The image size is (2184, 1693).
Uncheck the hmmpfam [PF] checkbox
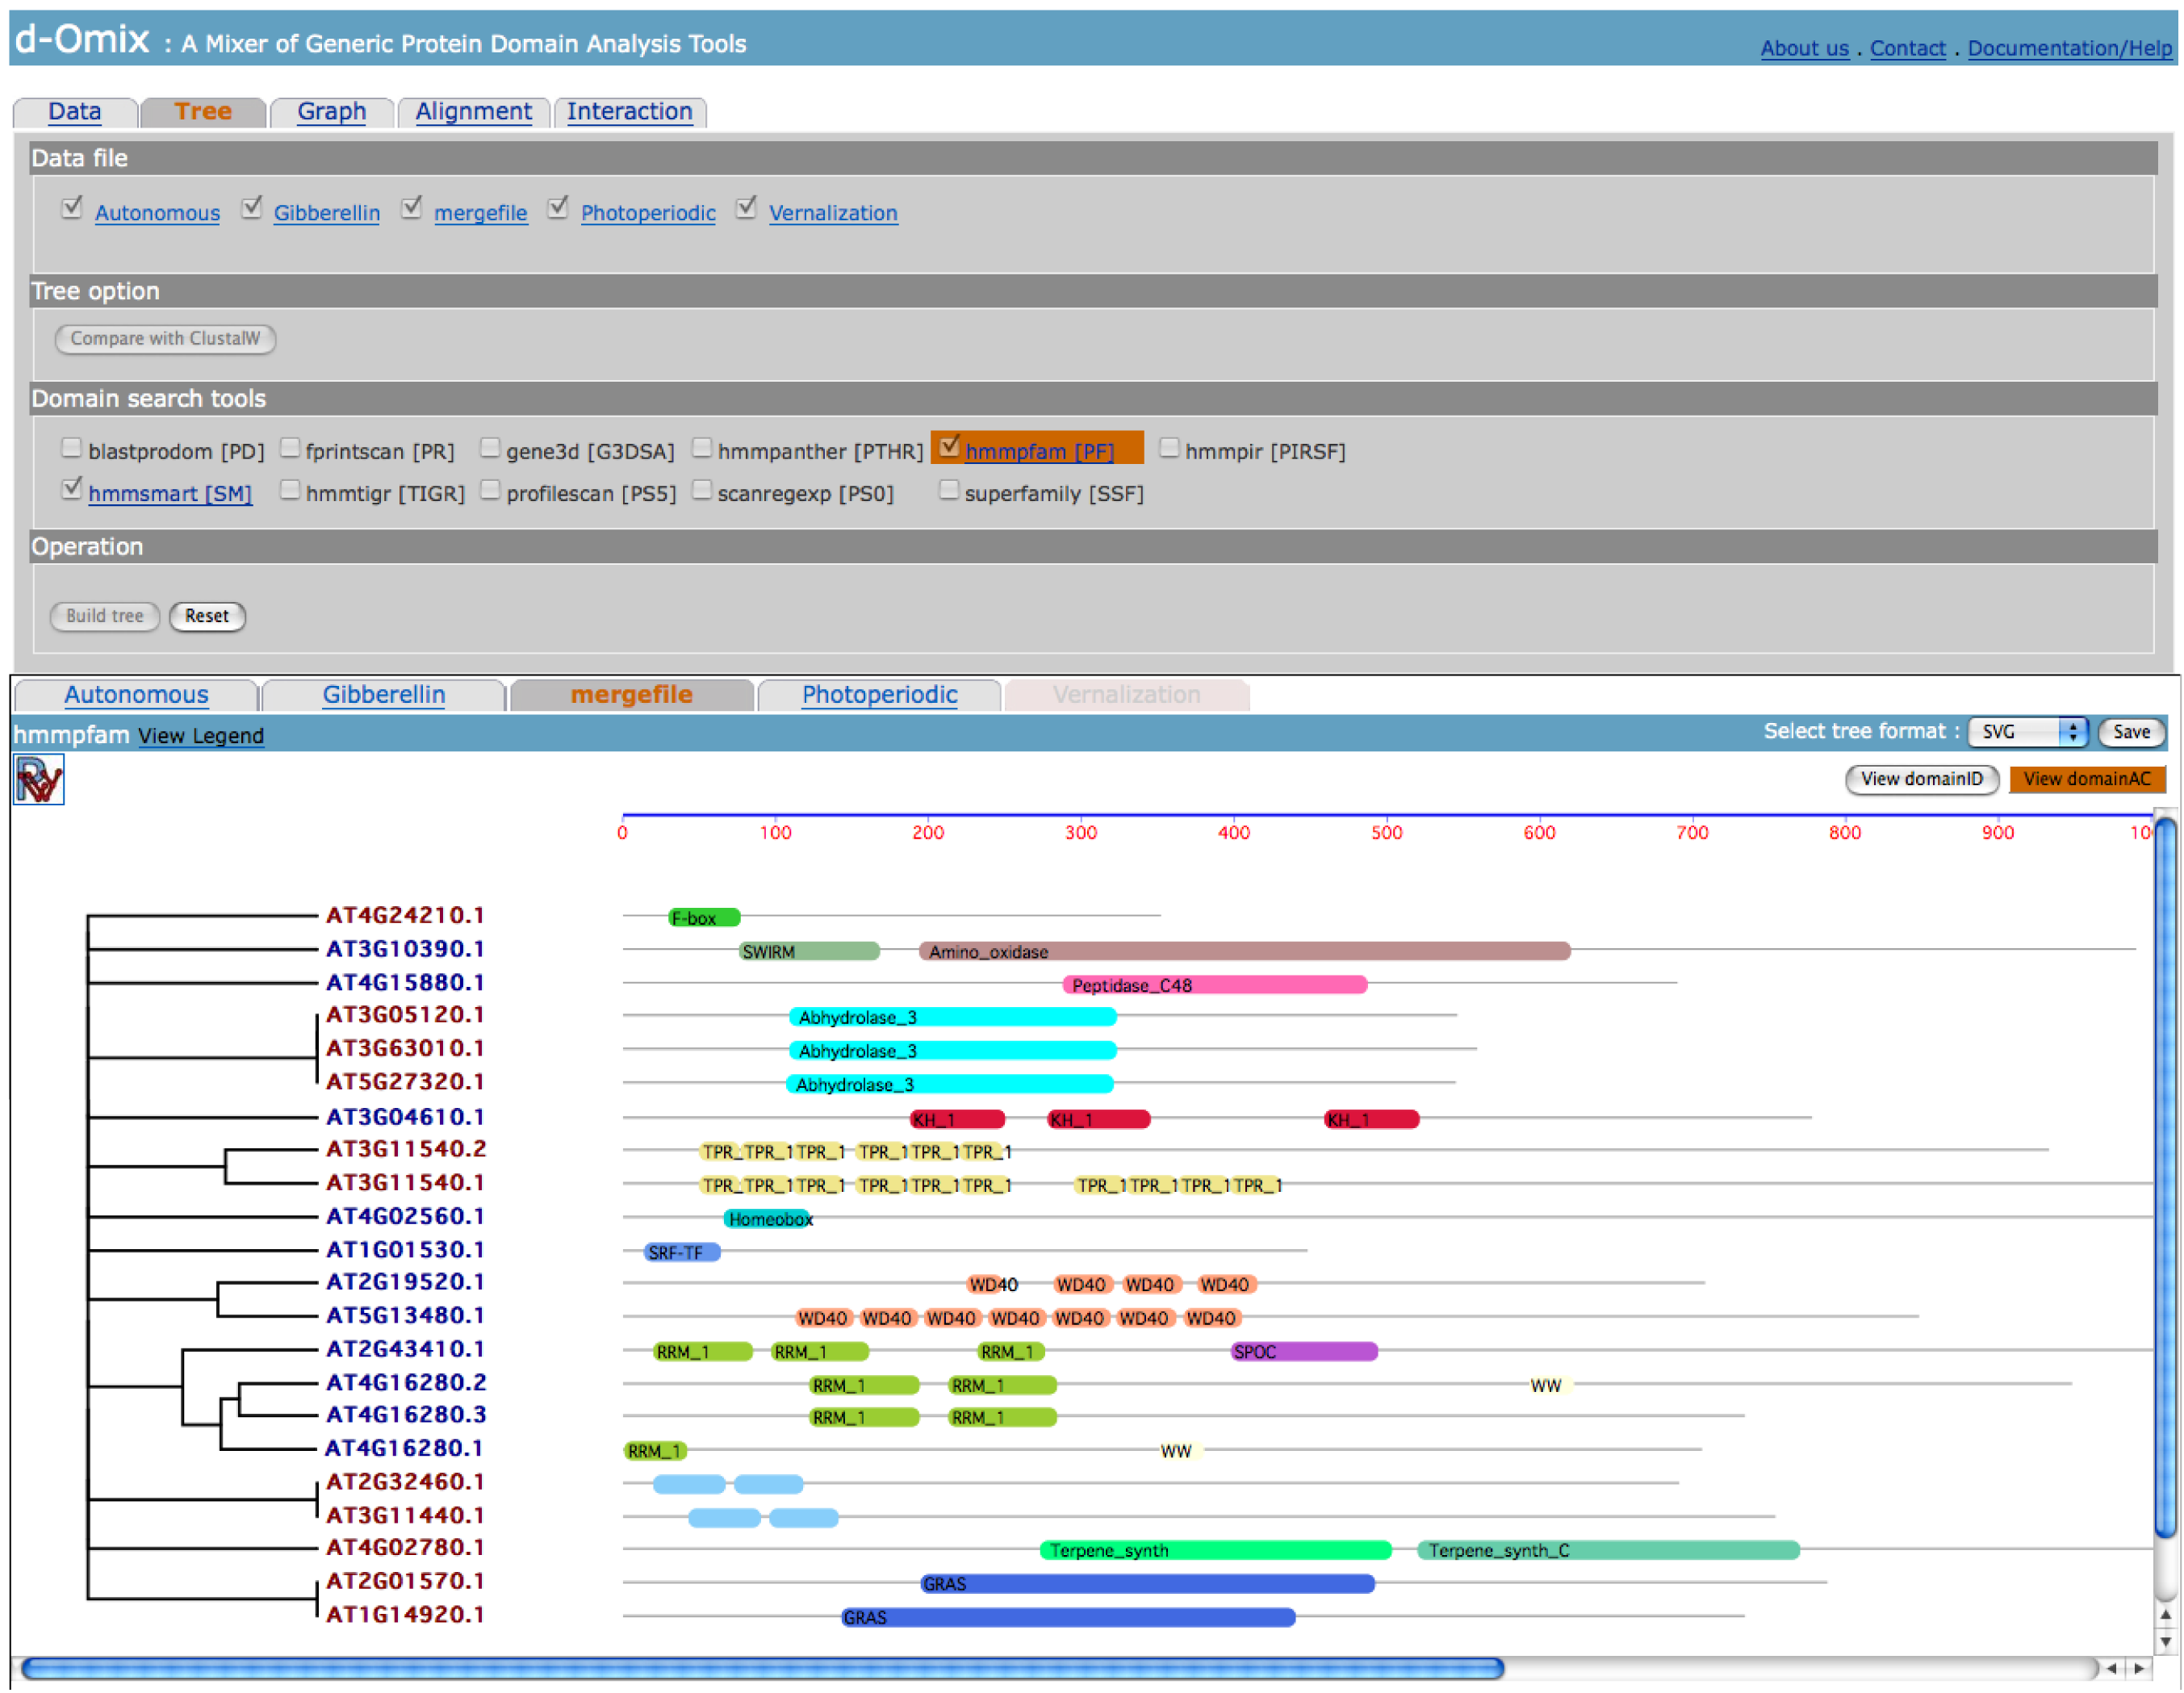coord(950,446)
